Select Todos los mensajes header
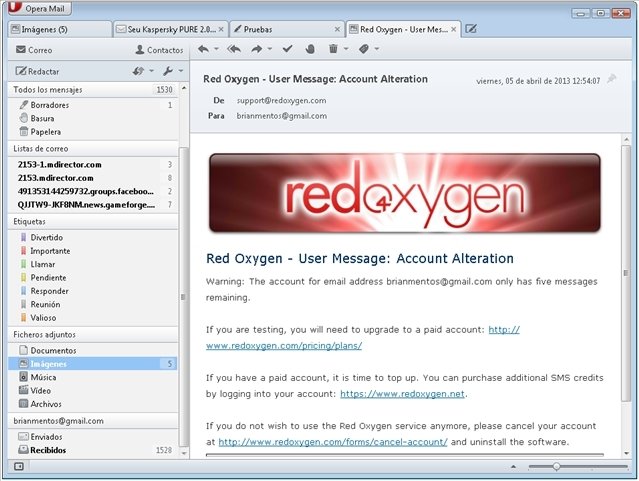This screenshot has height=481, width=639. point(93,89)
